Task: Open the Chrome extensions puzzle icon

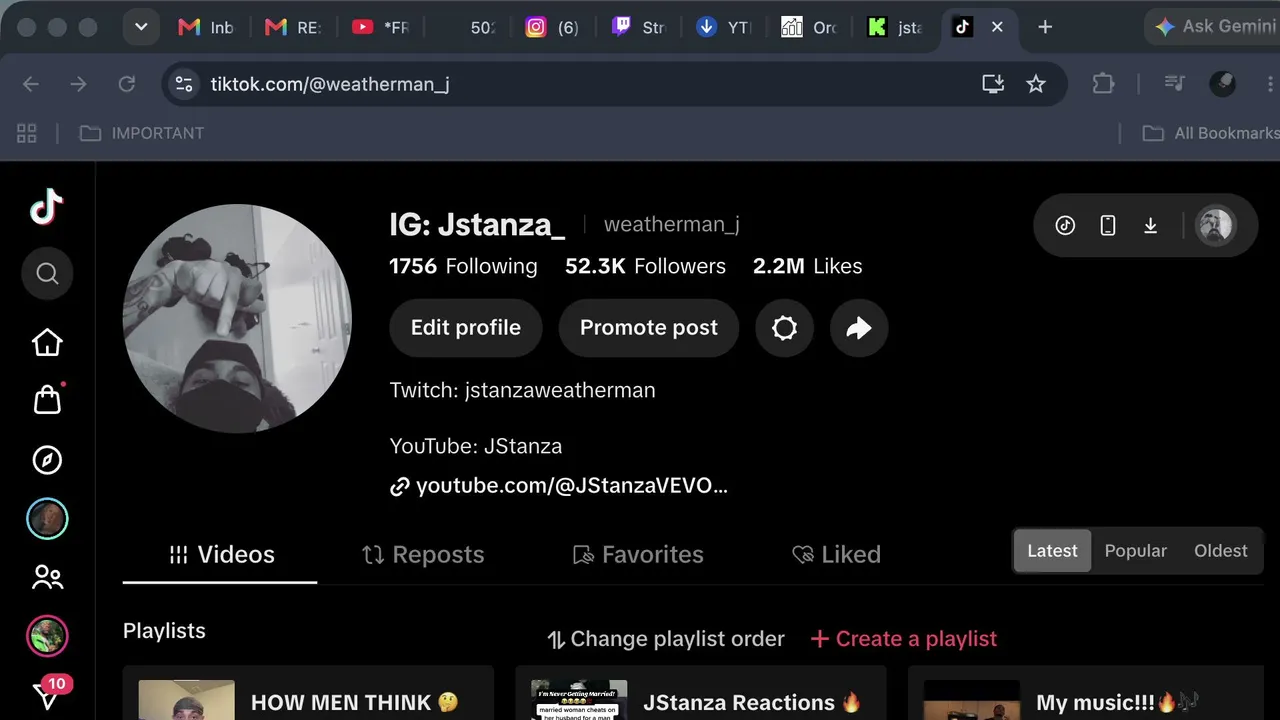Action: coord(1103,84)
